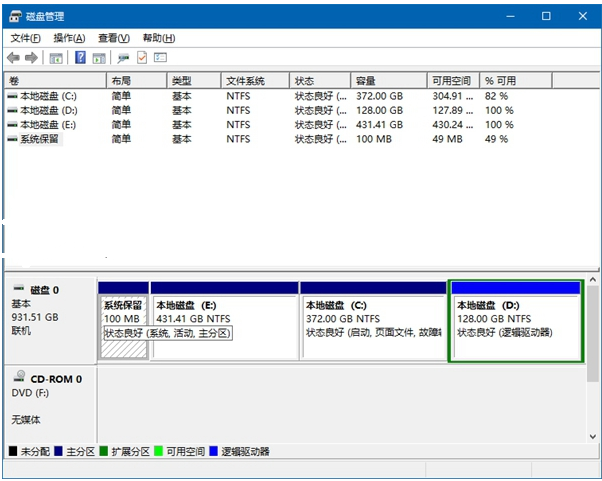
Task: Click the back arrow toolbar icon
Action: [x=13, y=58]
